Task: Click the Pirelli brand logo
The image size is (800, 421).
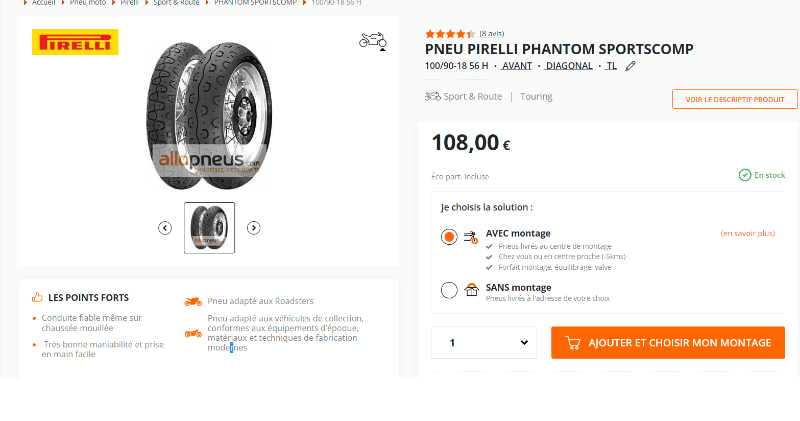Action: pos(75,42)
